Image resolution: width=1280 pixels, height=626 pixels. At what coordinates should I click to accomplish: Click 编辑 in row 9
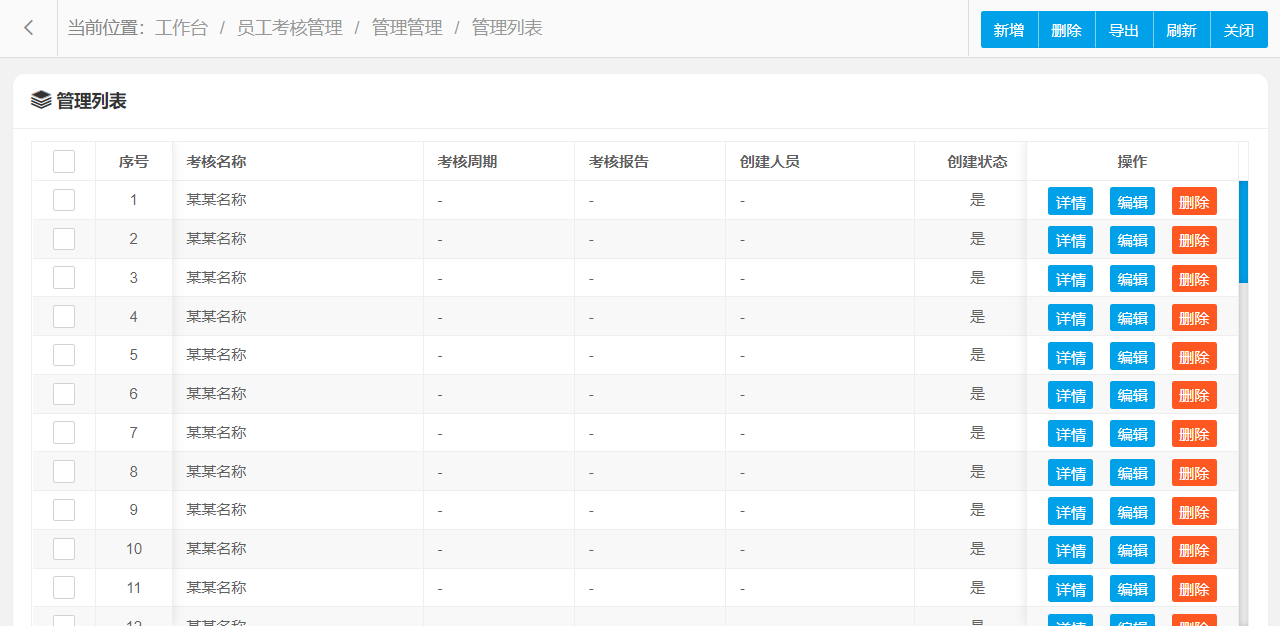point(1132,511)
